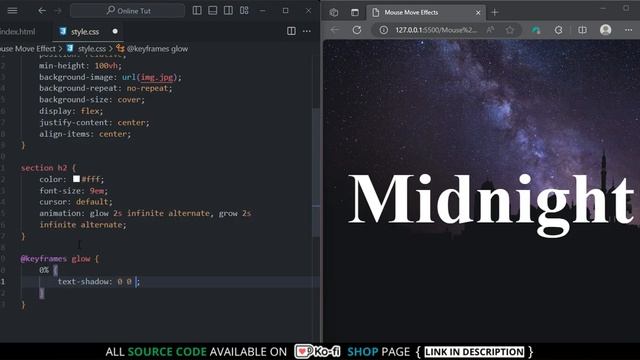Viewport: 640px width, 360px height.
Task: Click the 127.0.0.1:5500 address bar
Action: coord(435,30)
